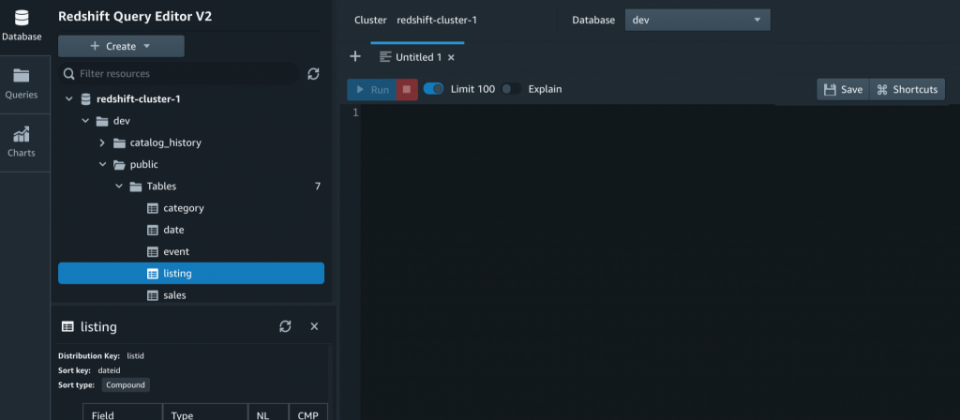Collapse the public schema node
Screen dimensions: 960x420
(x=102, y=165)
